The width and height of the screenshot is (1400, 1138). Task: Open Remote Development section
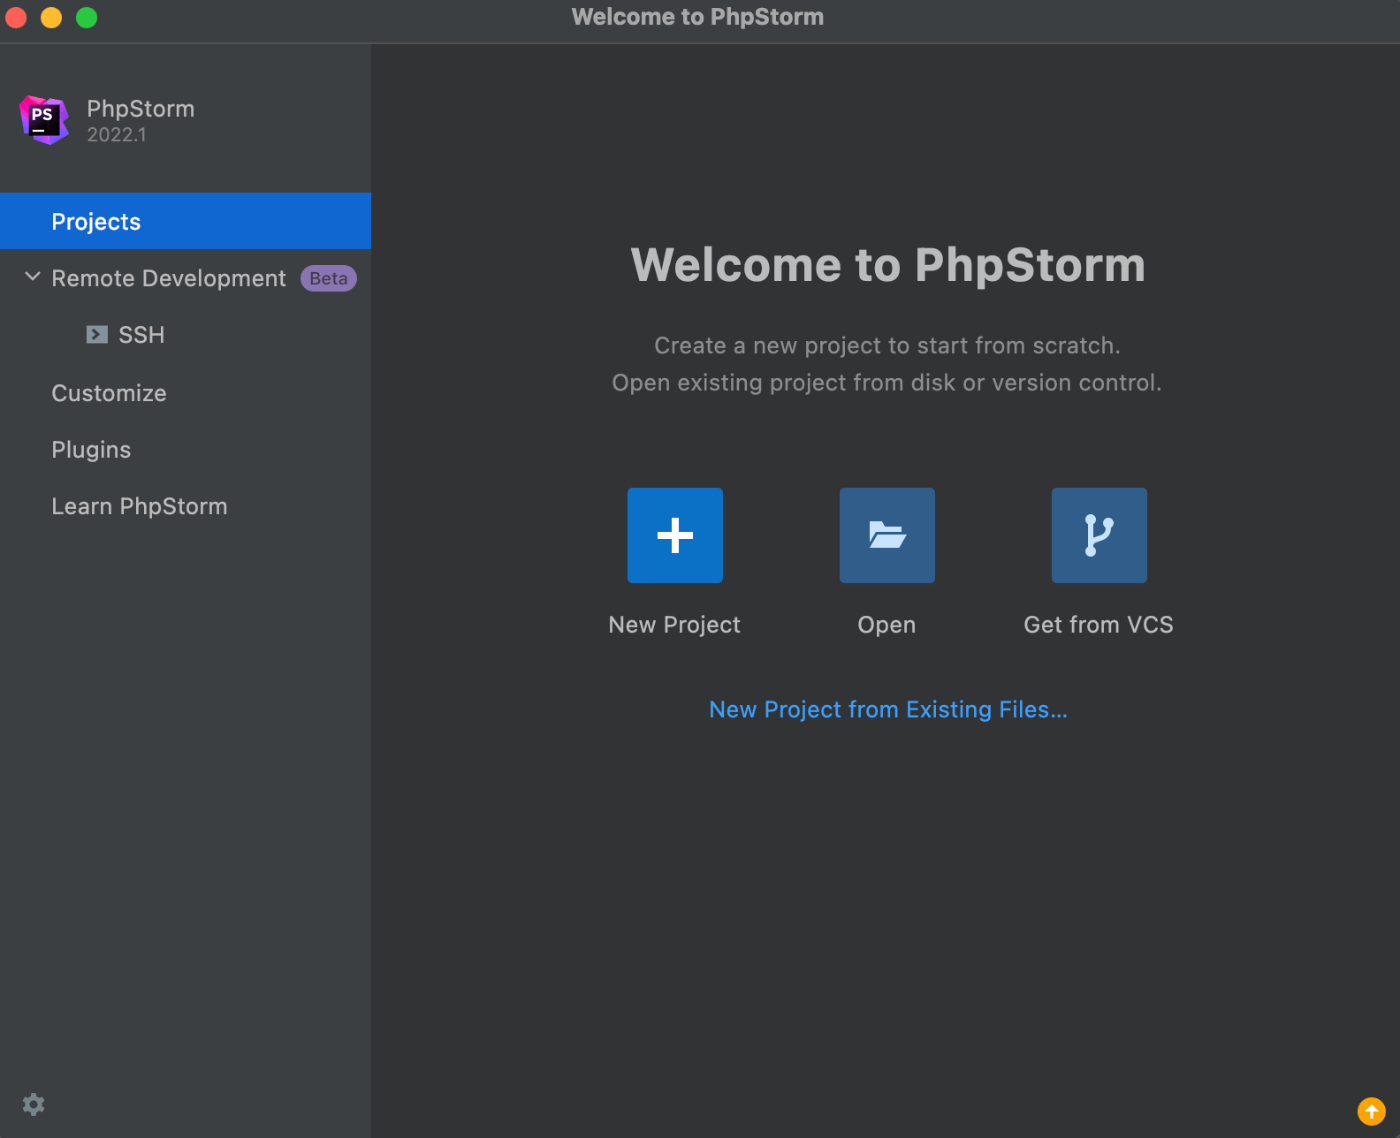coord(169,278)
